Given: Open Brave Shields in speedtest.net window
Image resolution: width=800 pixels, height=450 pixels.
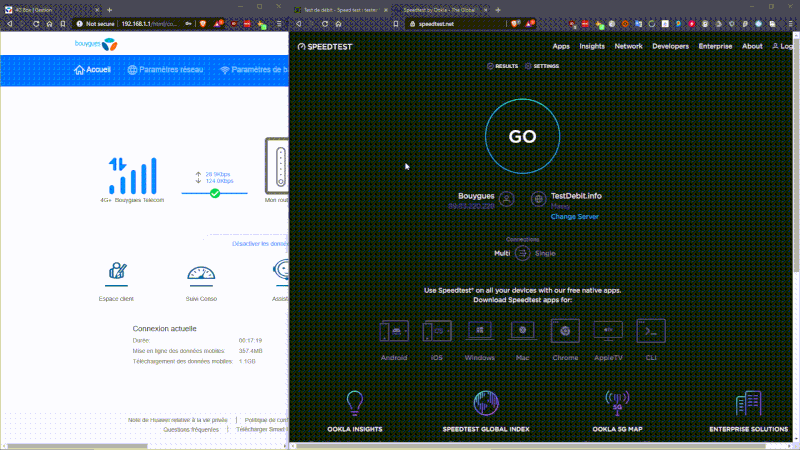Looking at the screenshot, I should [x=516, y=23].
